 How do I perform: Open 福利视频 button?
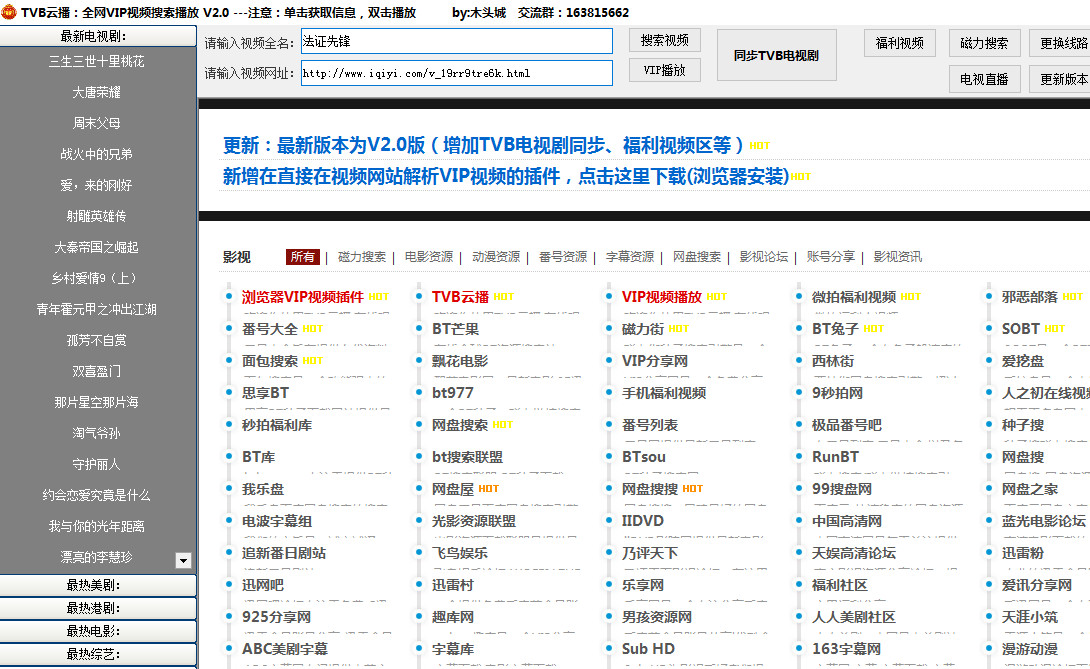tap(900, 43)
